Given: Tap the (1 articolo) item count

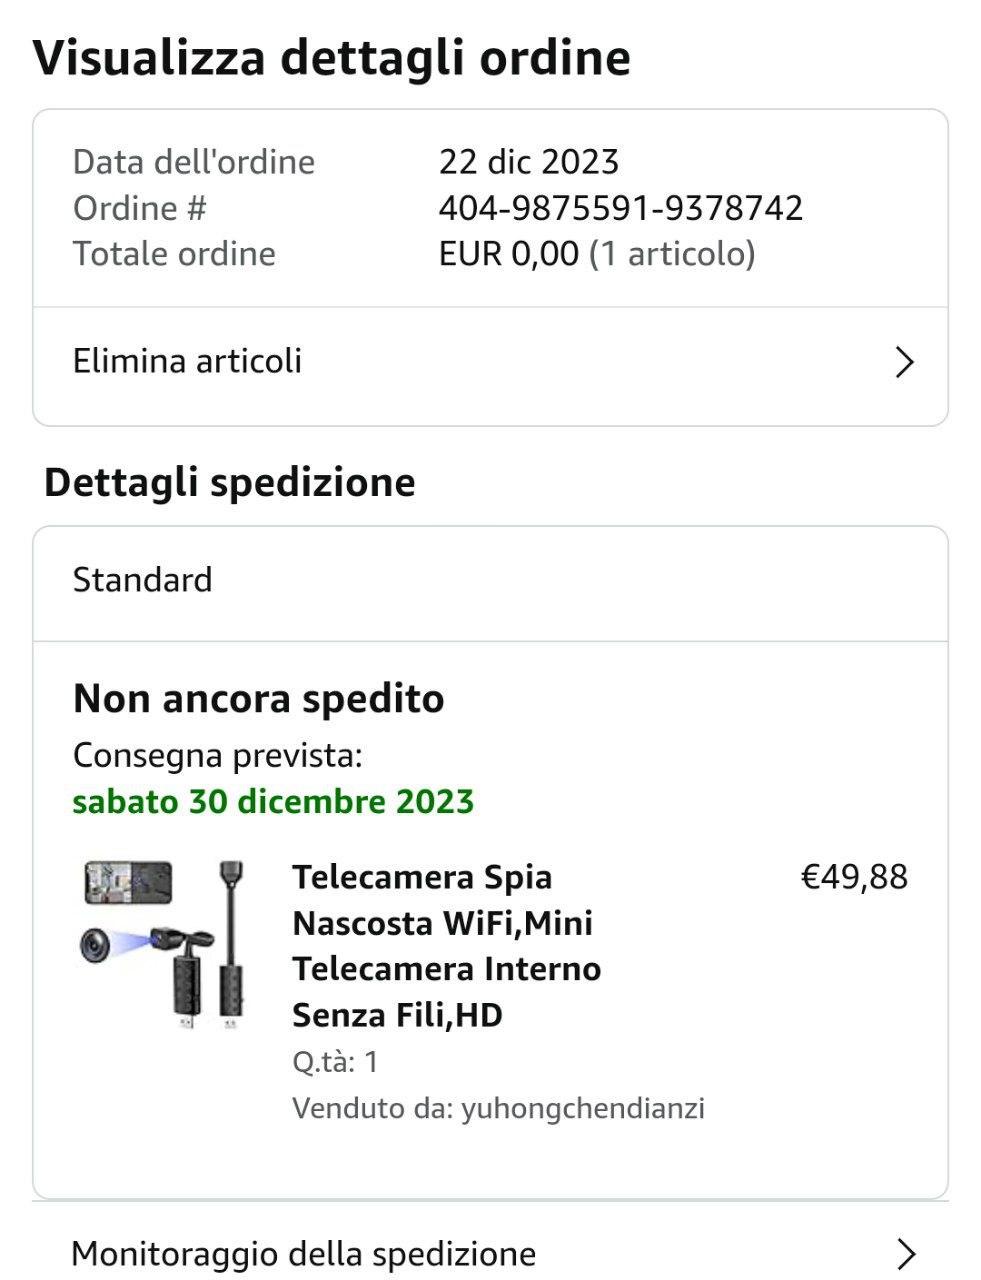Looking at the screenshot, I should [671, 254].
